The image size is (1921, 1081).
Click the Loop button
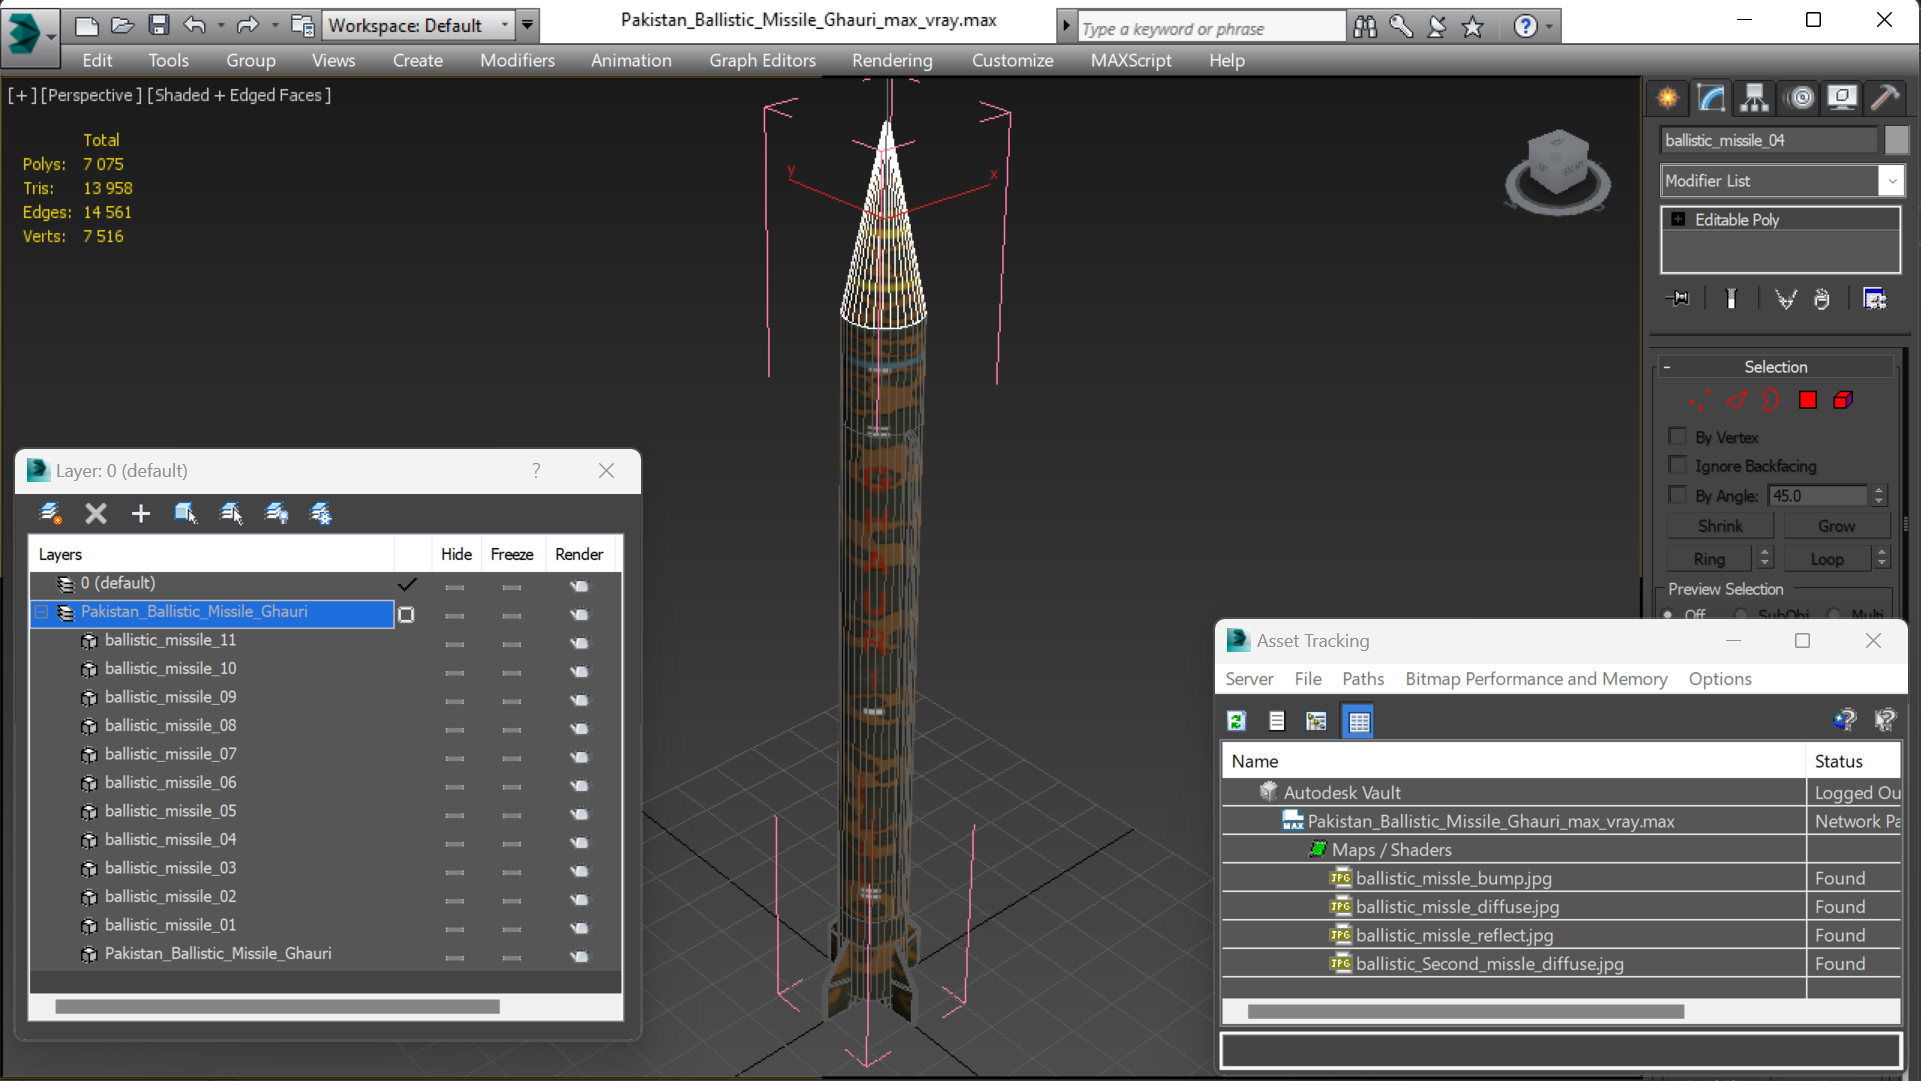[x=1827, y=559]
